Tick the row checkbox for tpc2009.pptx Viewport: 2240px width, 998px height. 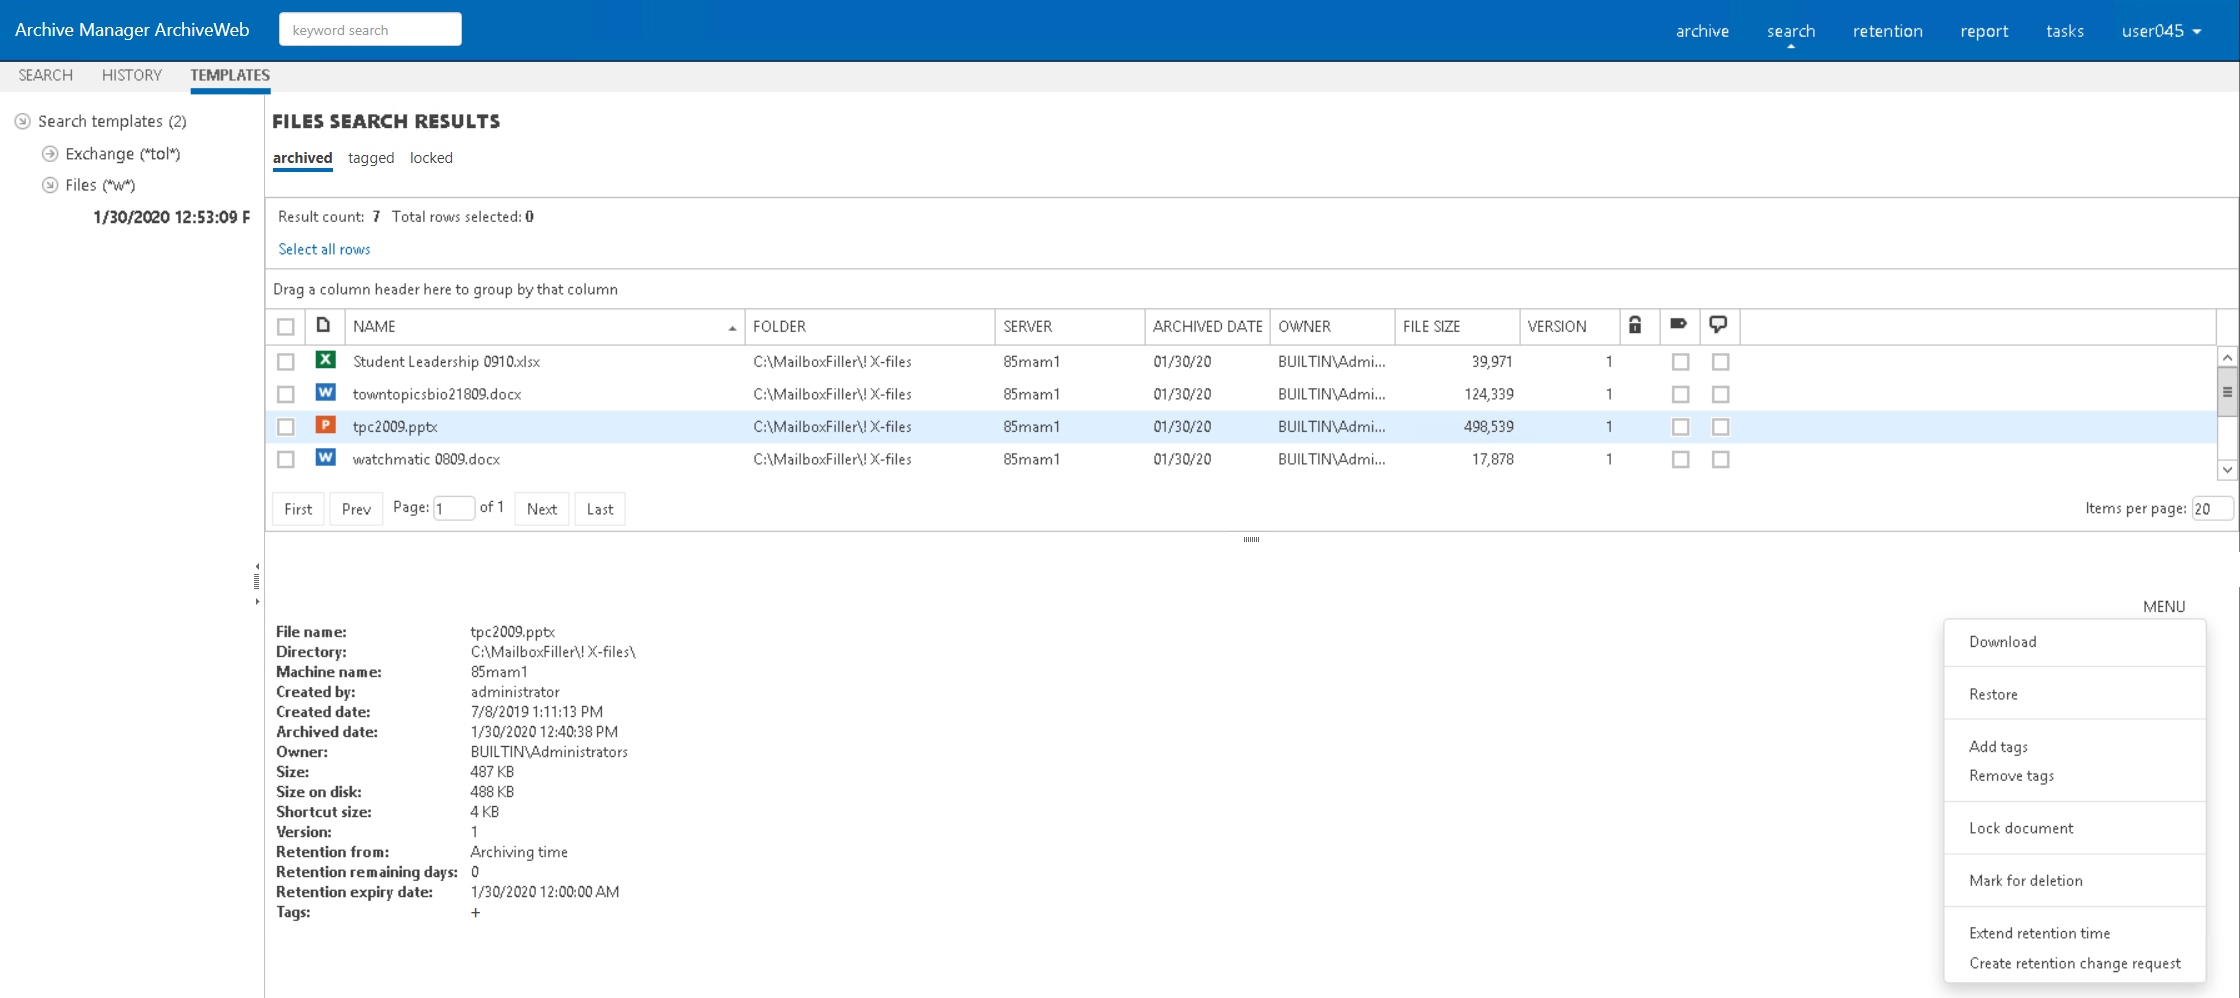(x=286, y=427)
